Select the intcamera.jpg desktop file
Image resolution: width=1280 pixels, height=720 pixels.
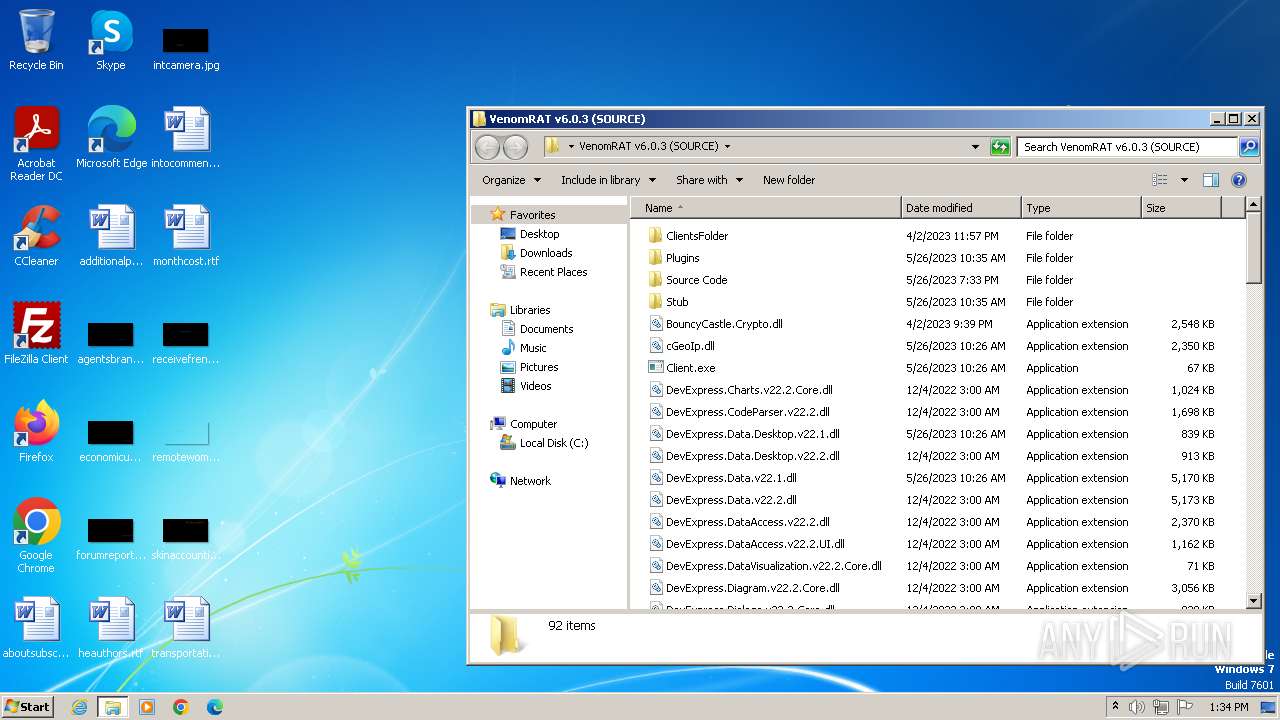tap(186, 48)
